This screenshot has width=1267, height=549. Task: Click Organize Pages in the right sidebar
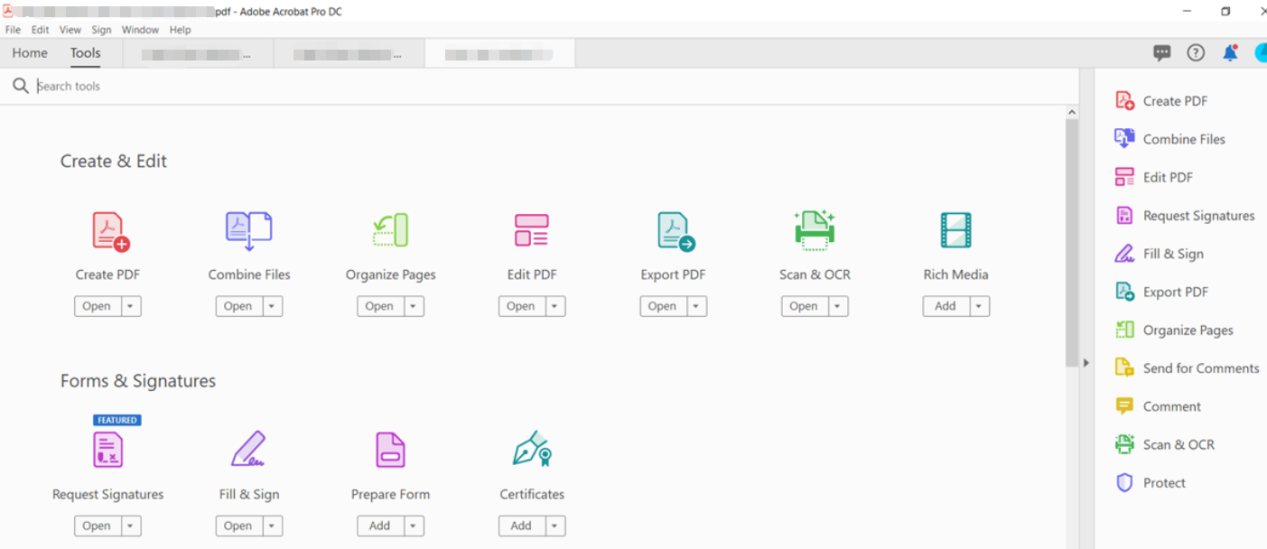tap(1174, 330)
